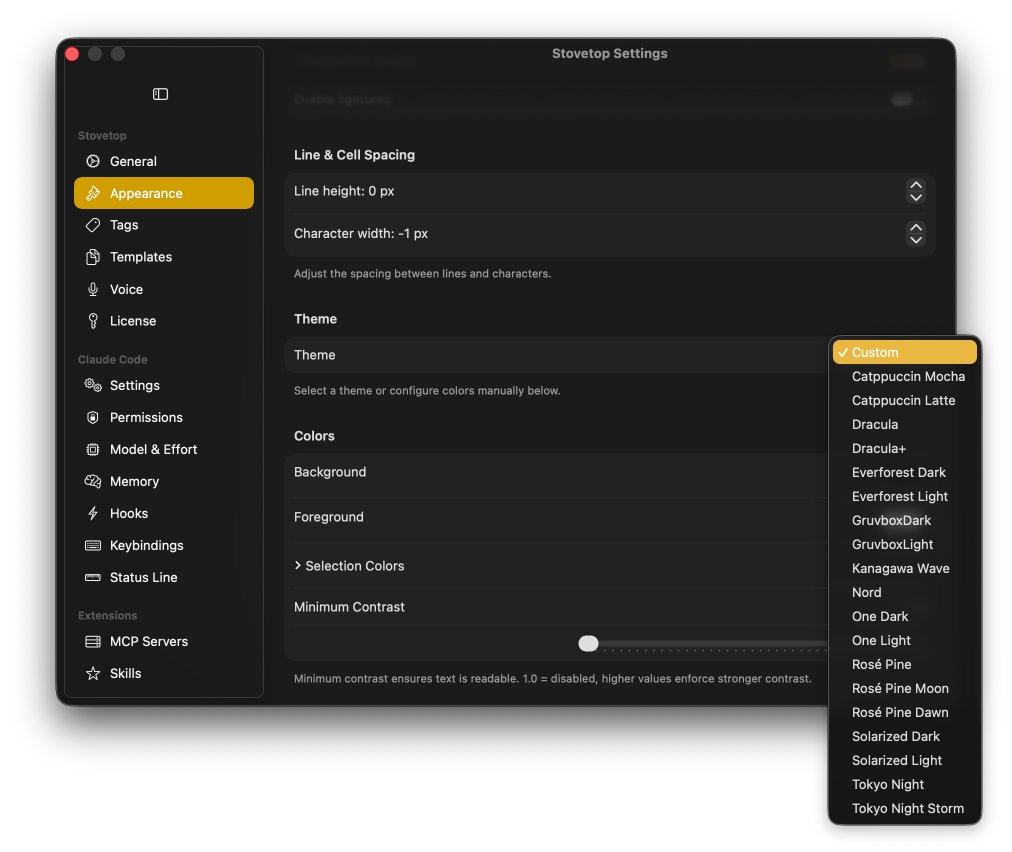
Task: Click the Keybindings keyboard icon
Action: point(93,545)
